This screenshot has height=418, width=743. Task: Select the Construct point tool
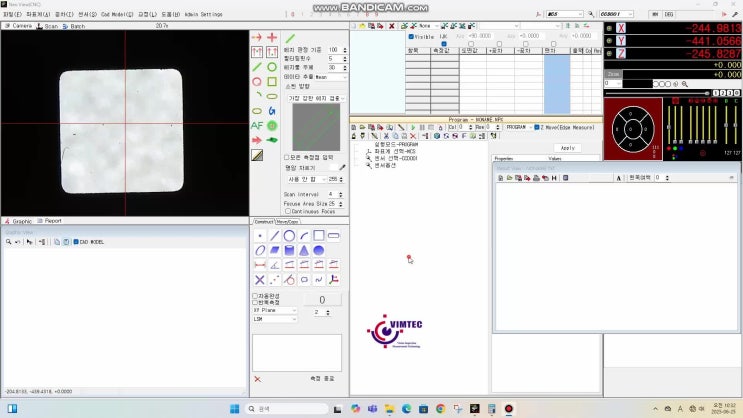coord(260,236)
